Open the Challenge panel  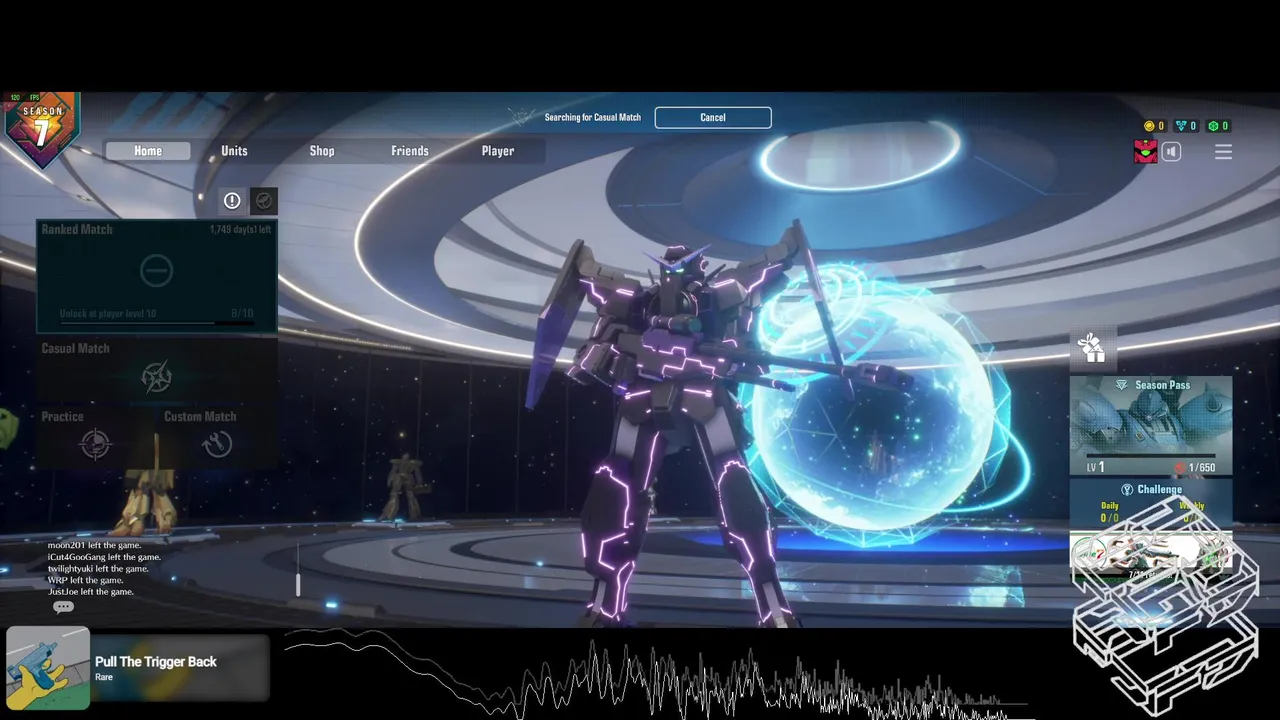[1151, 503]
